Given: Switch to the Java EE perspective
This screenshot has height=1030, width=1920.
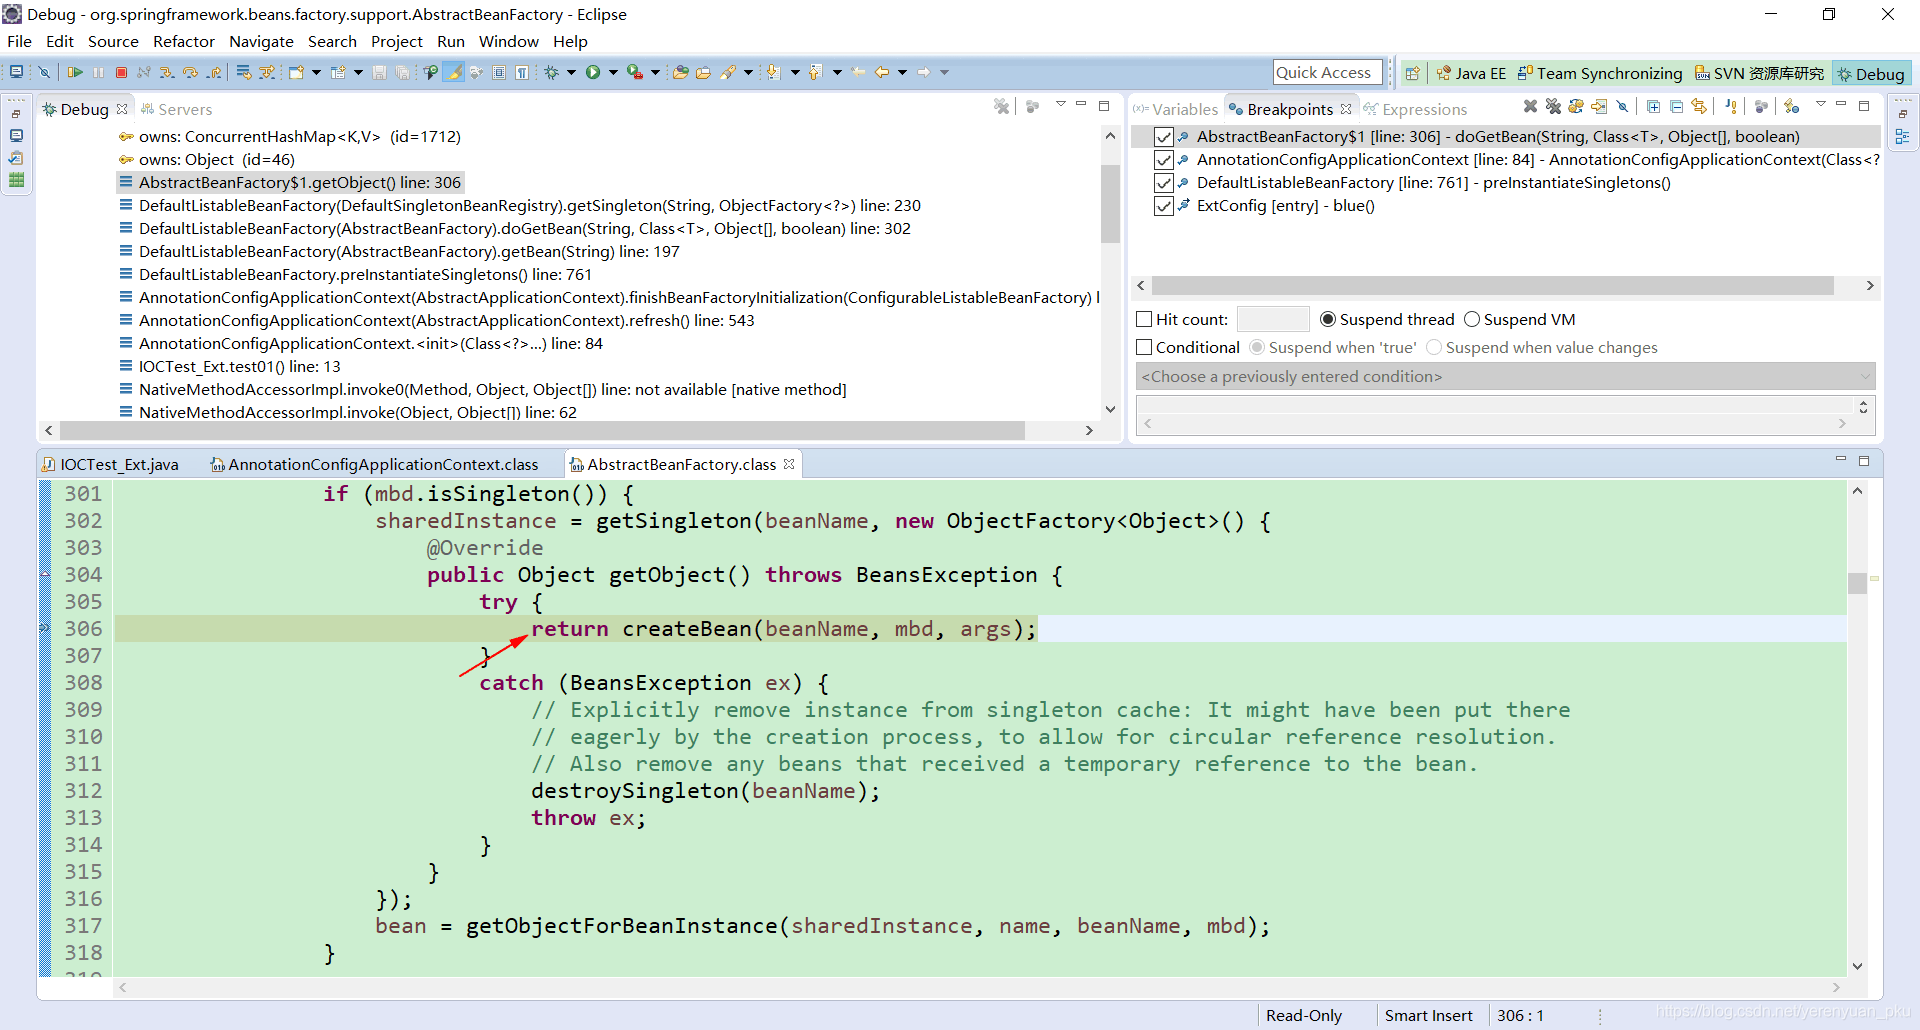Looking at the screenshot, I should [1471, 73].
